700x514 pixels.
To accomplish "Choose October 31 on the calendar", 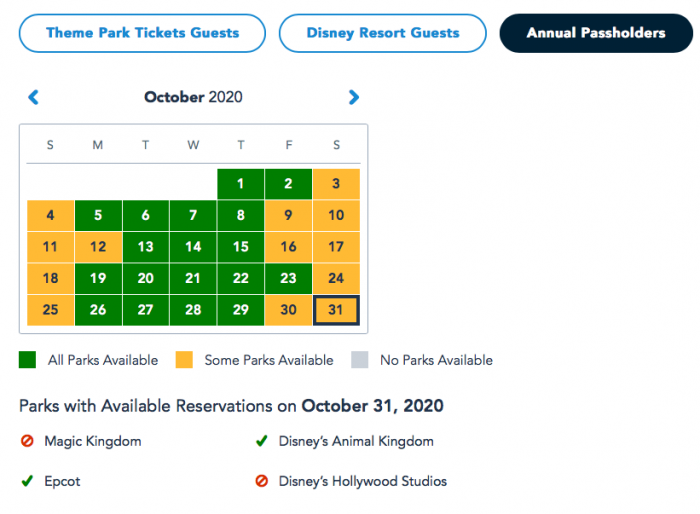I will click(336, 310).
